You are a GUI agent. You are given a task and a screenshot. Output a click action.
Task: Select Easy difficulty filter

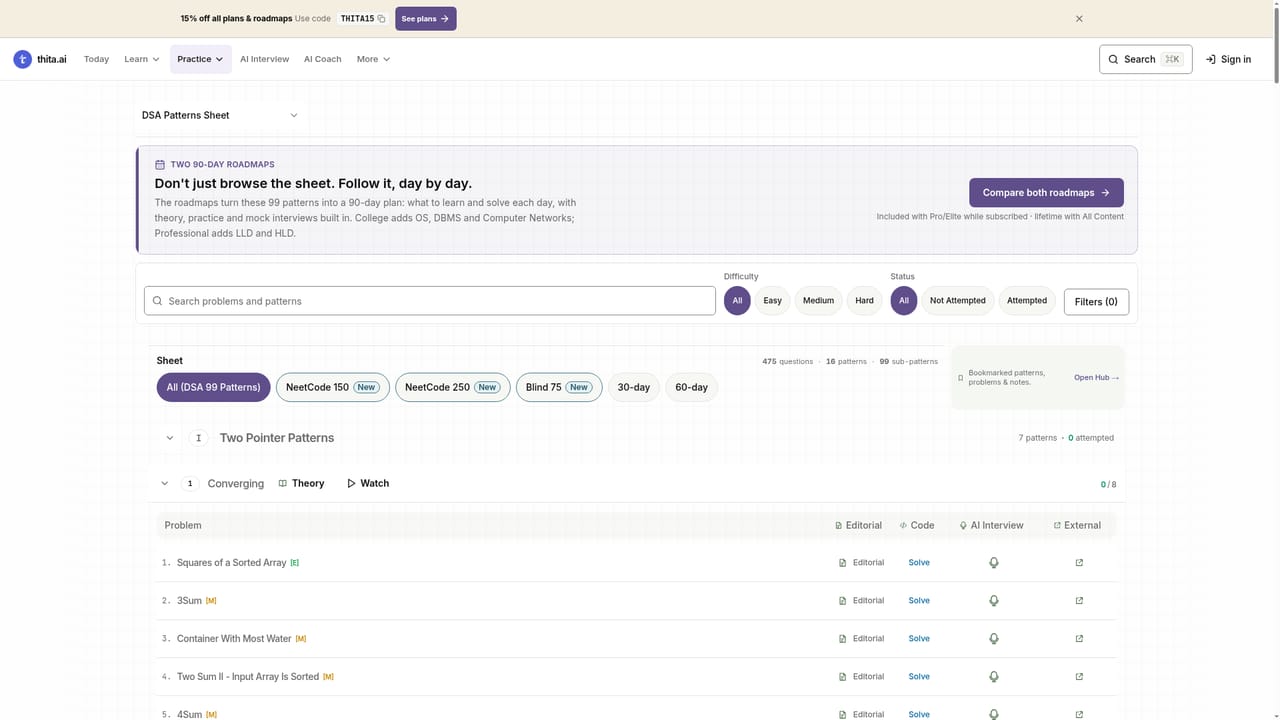pyautogui.click(x=773, y=301)
